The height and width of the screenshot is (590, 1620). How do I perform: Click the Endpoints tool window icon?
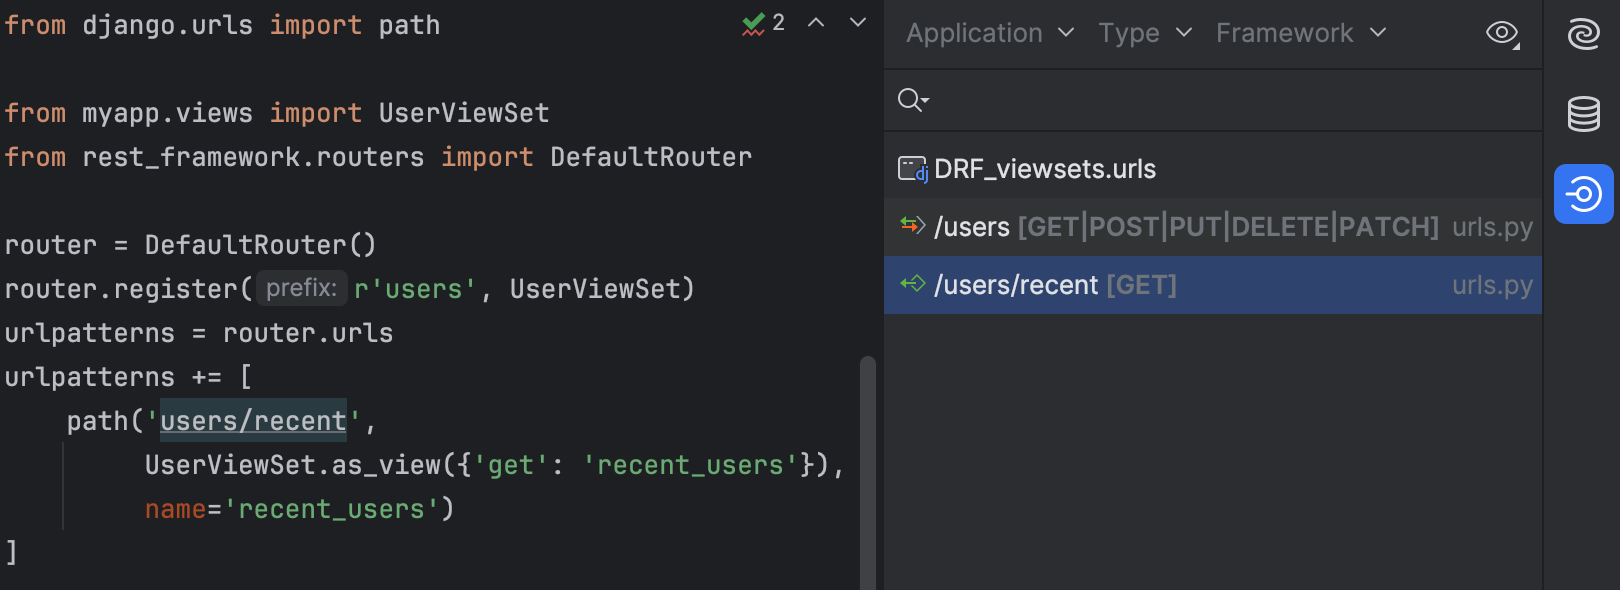click(1583, 194)
